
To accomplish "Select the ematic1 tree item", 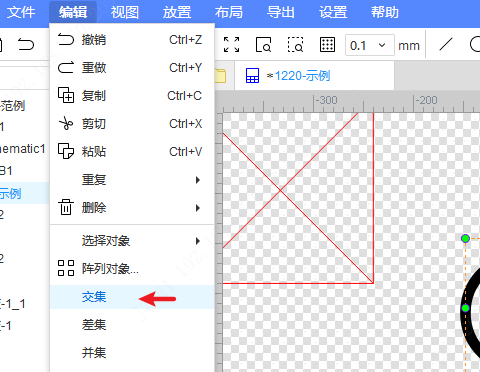I will point(22,149).
